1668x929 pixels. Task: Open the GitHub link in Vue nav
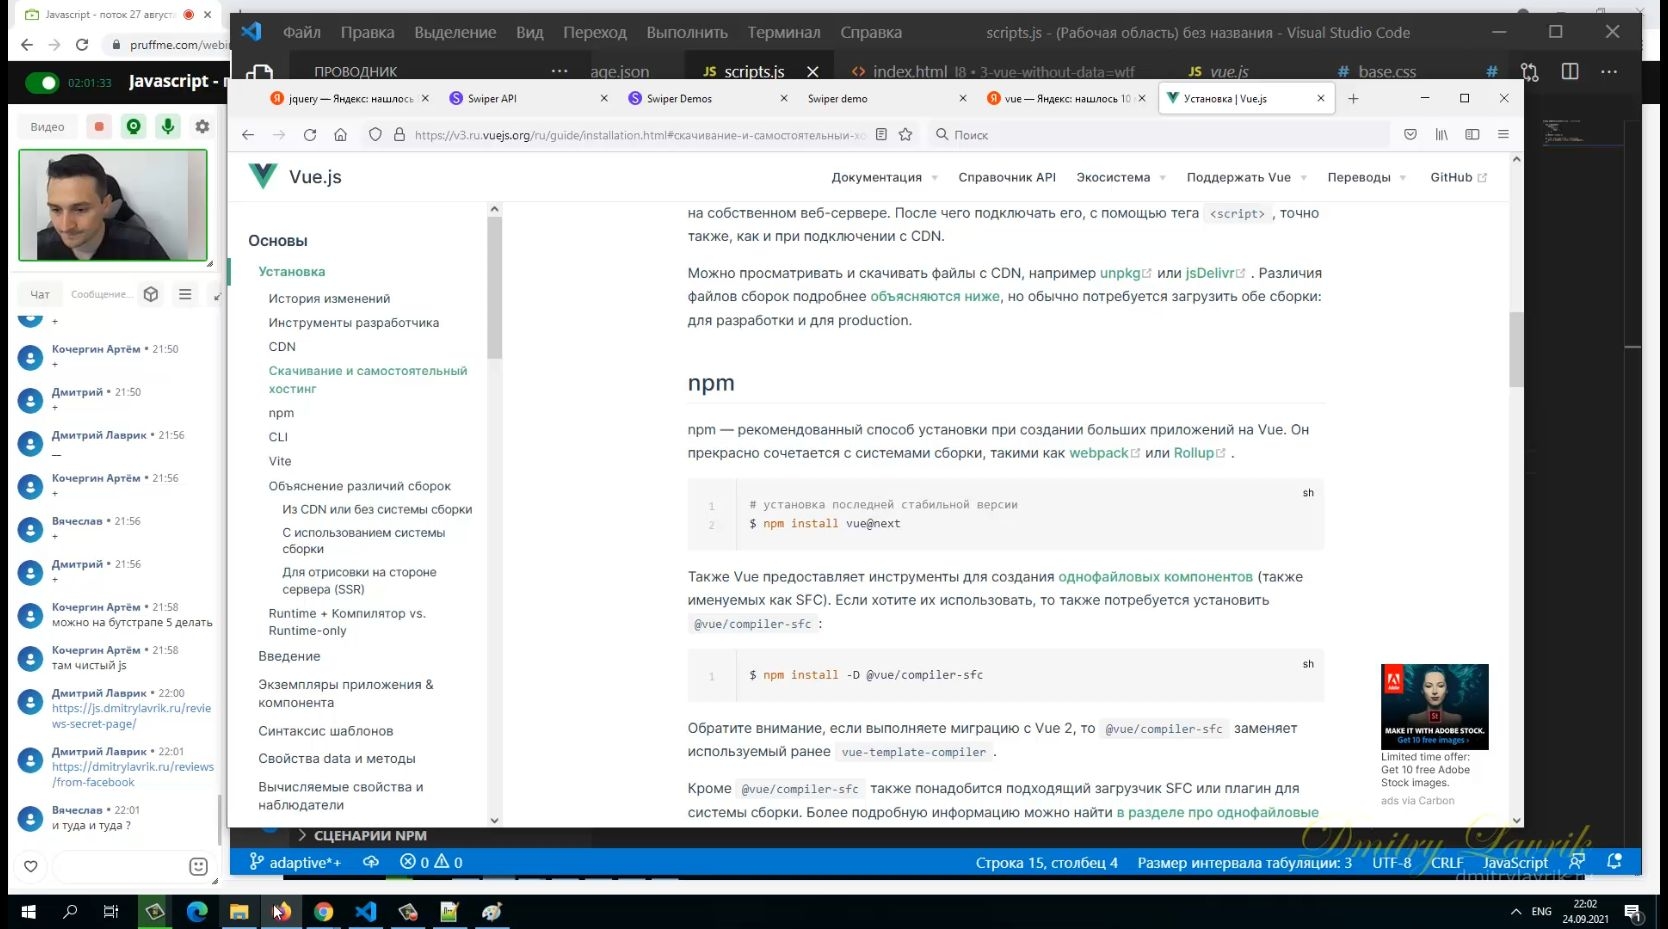point(1458,178)
